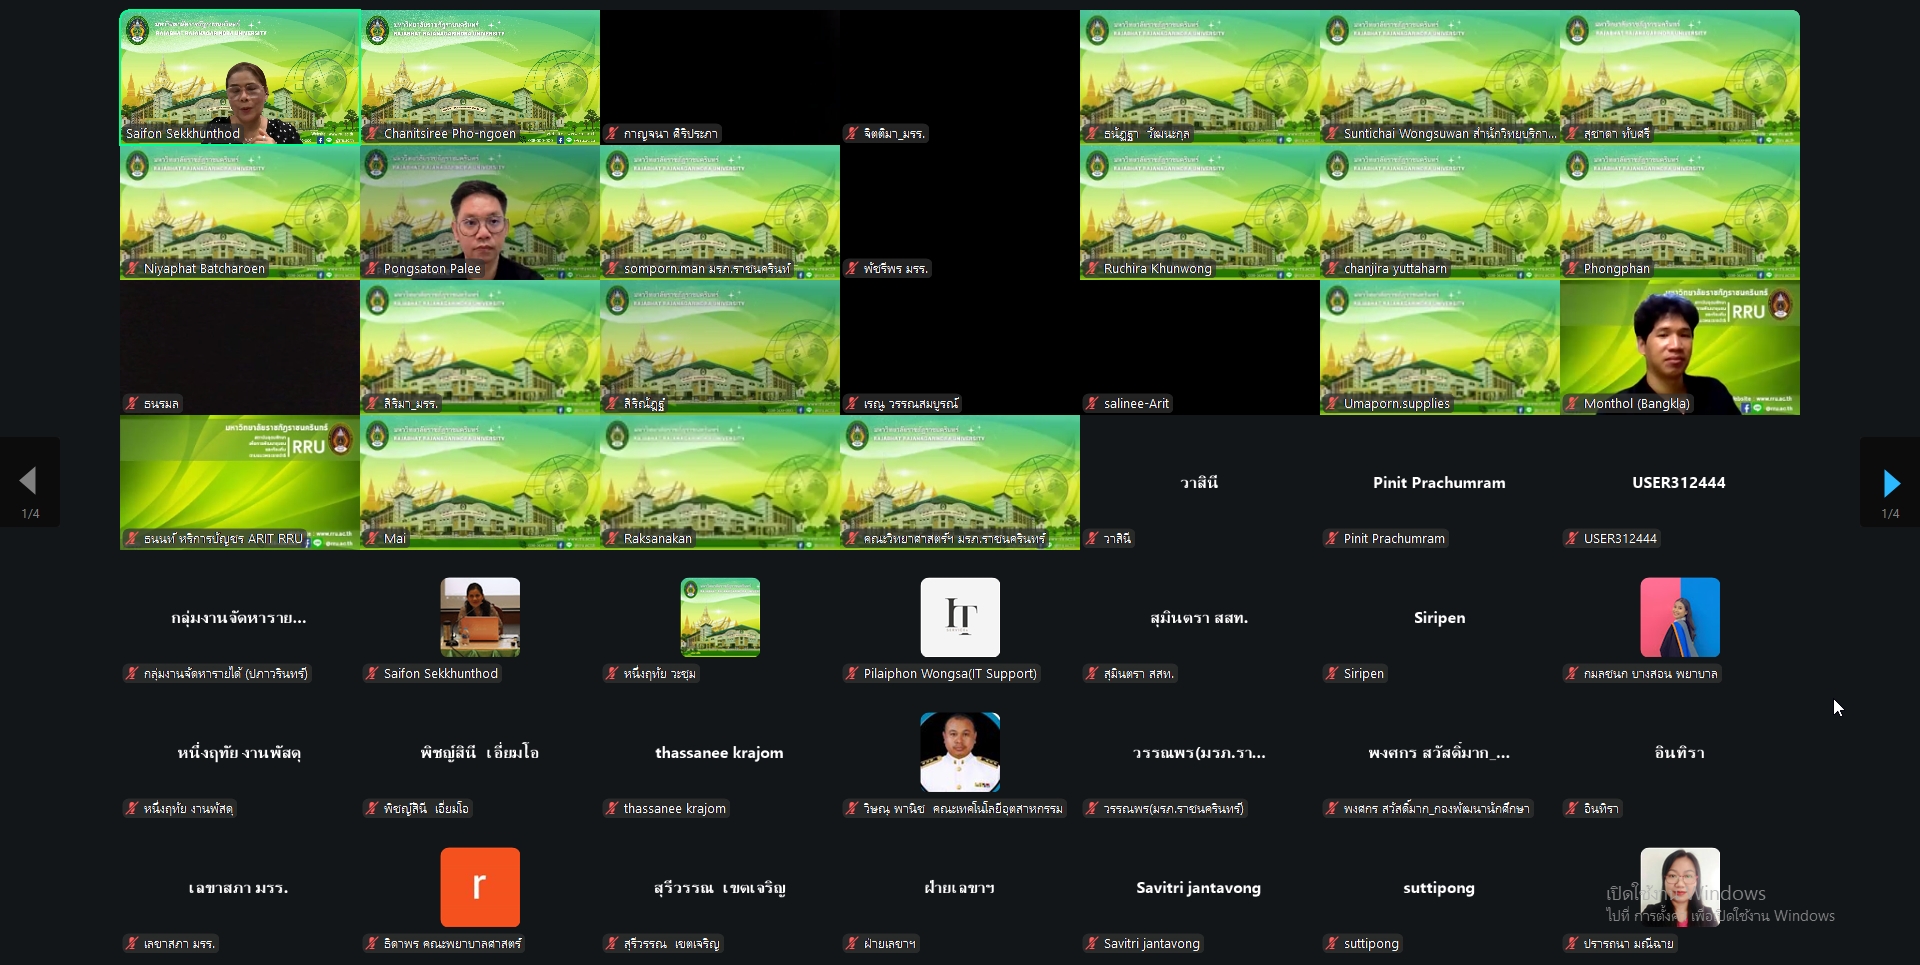
Task: Click muted mic icon beside Pongsaton Palee
Action: click(372, 269)
